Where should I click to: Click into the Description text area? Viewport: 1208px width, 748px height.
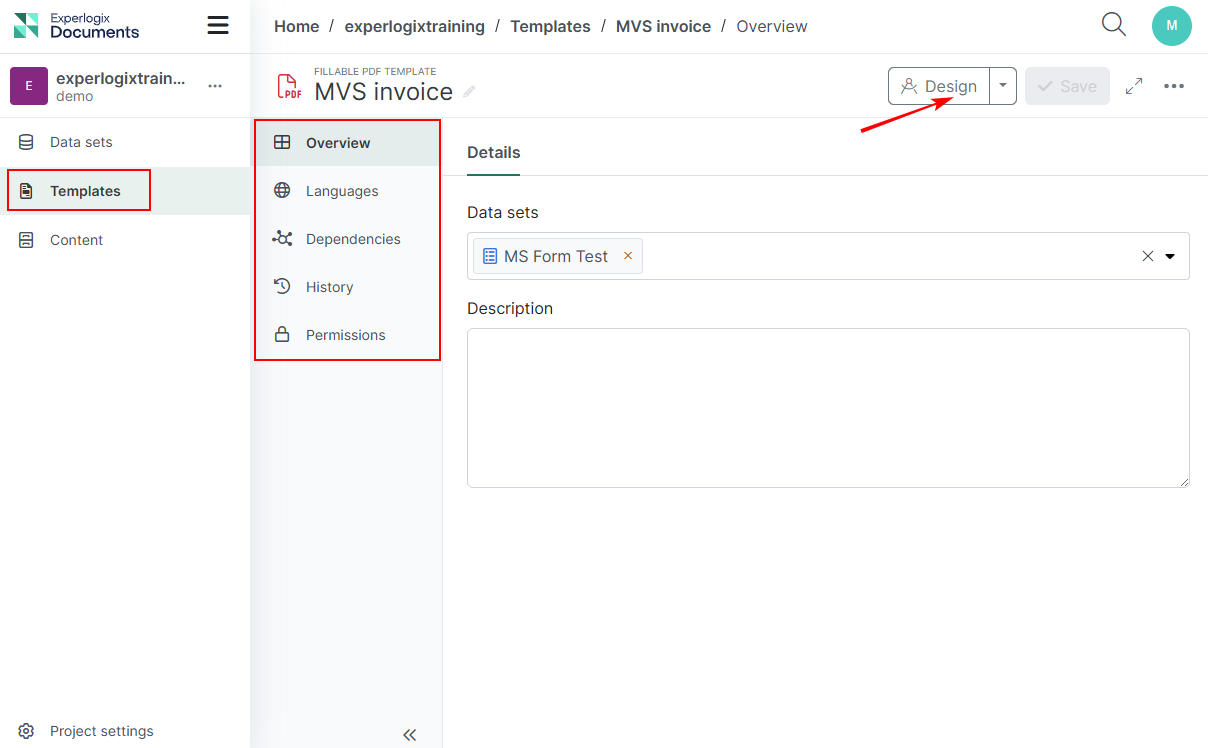click(827, 408)
